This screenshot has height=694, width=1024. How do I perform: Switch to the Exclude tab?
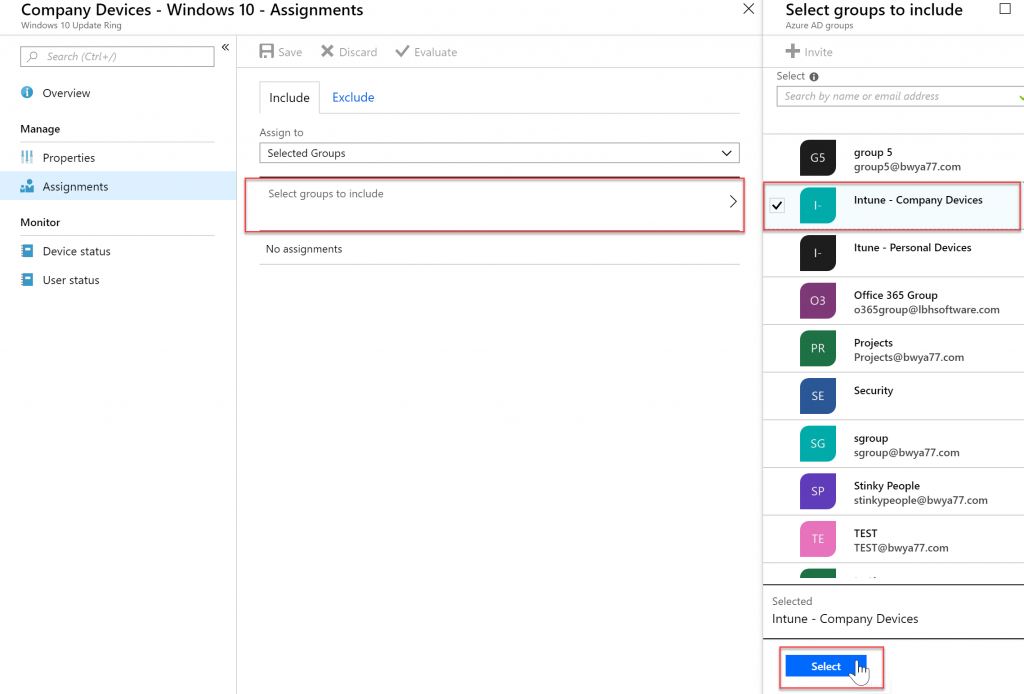(353, 97)
